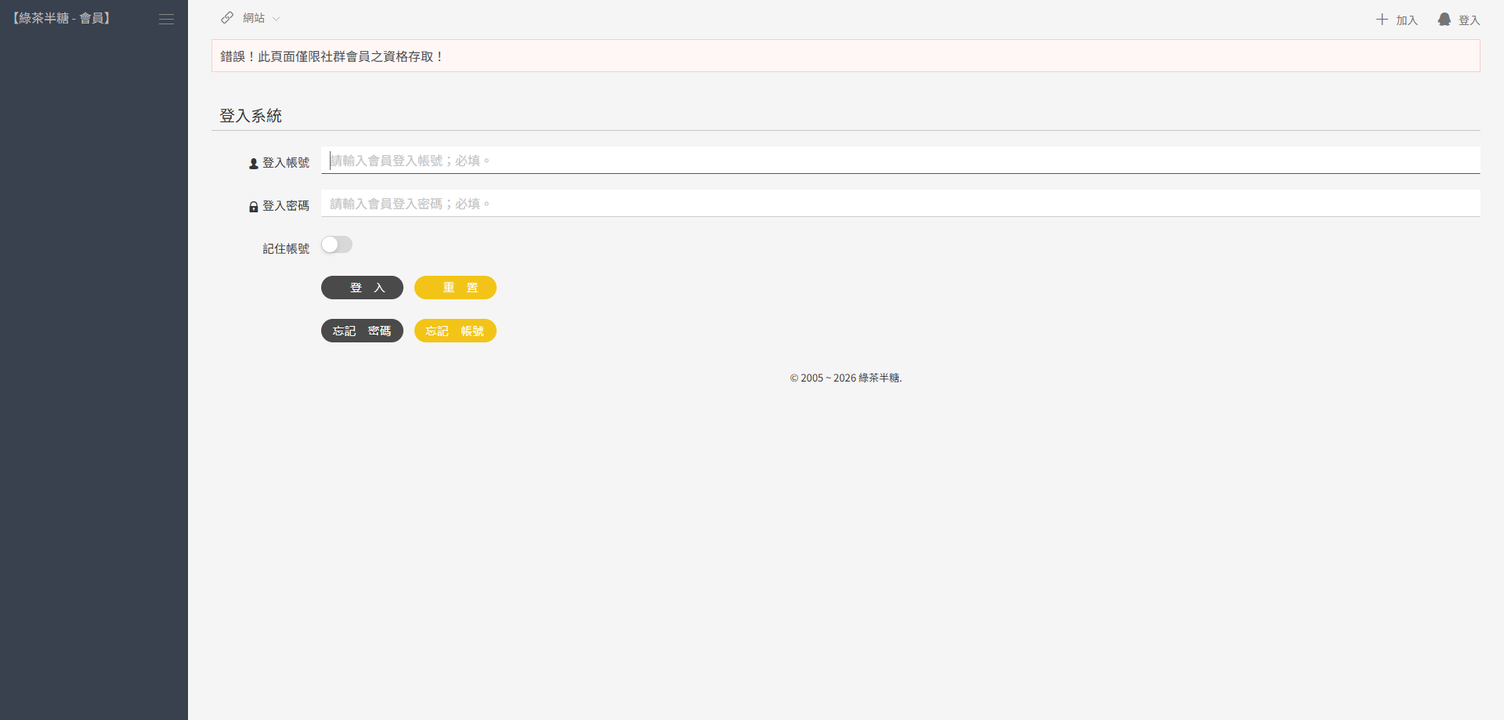Click the 忘記密碼 button
The image size is (1504, 720).
pyautogui.click(x=362, y=331)
